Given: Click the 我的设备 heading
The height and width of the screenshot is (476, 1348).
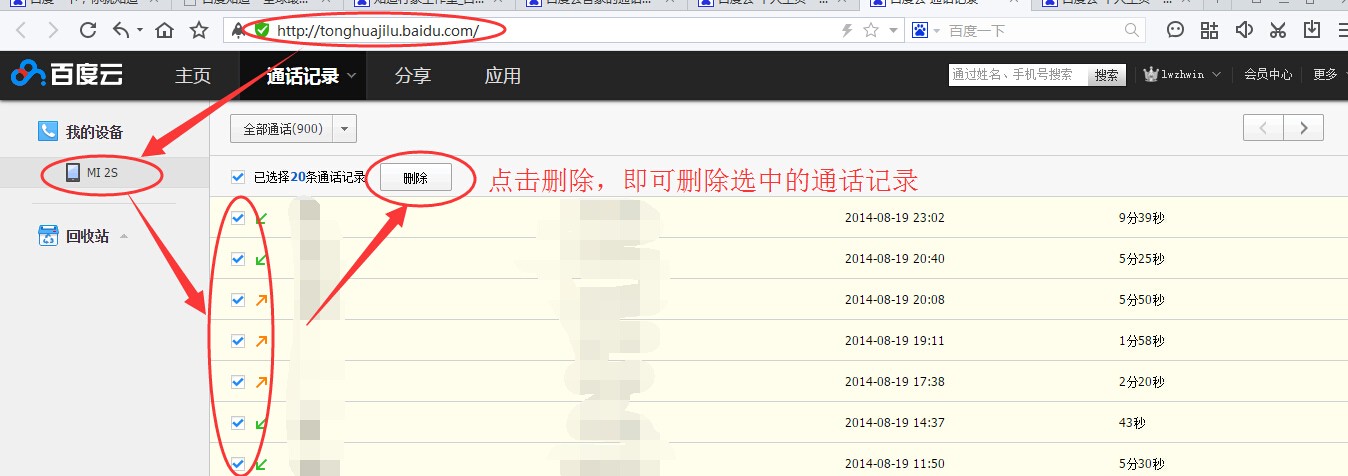Looking at the screenshot, I should click(x=95, y=132).
